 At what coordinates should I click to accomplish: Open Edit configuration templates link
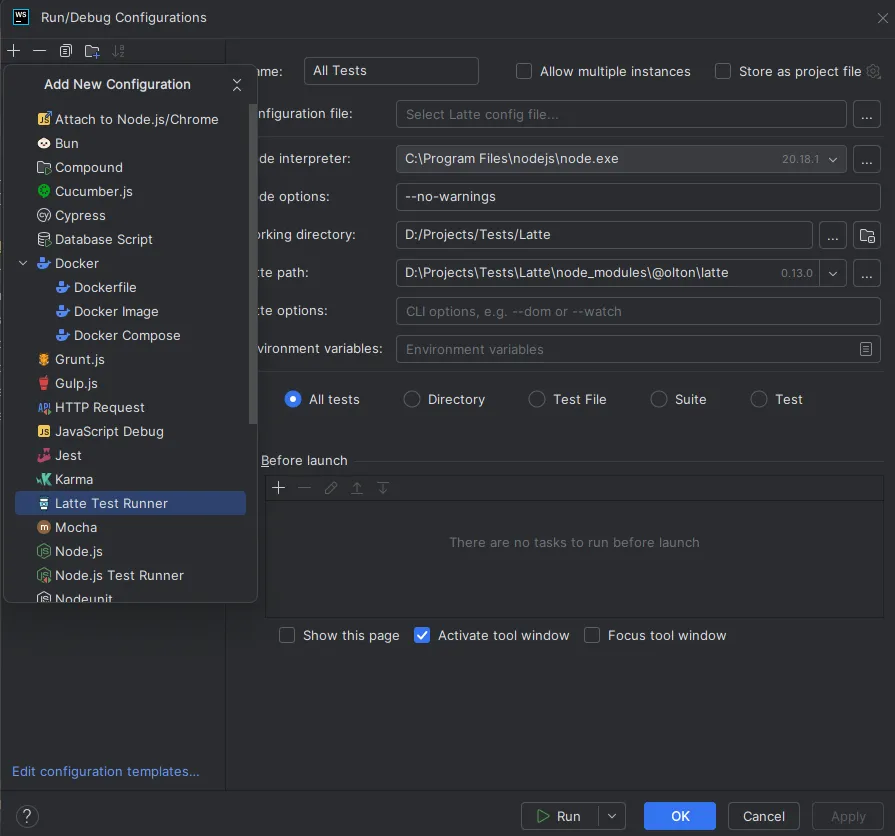click(x=106, y=771)
